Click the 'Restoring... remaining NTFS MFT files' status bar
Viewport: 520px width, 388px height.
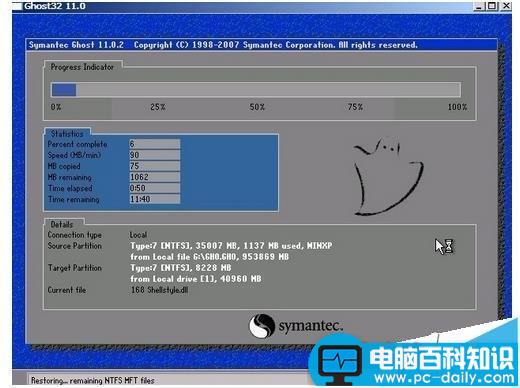[92, 380]
